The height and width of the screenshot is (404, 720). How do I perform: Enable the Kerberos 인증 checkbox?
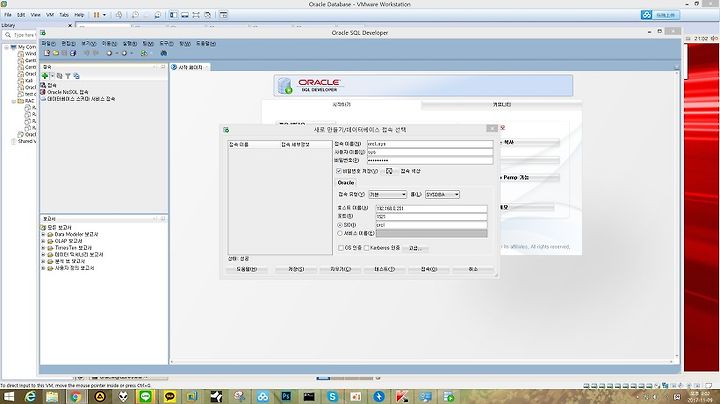click(366, 248)
